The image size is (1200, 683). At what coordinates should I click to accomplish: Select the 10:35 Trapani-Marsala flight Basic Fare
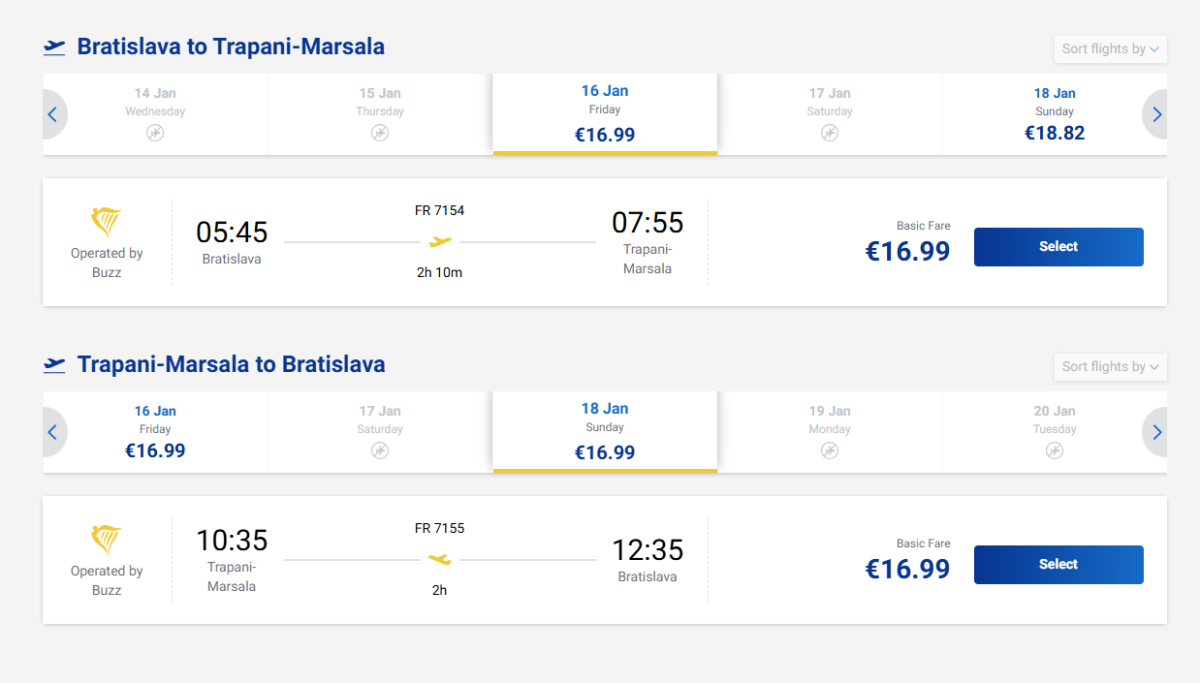point(1058,565)
